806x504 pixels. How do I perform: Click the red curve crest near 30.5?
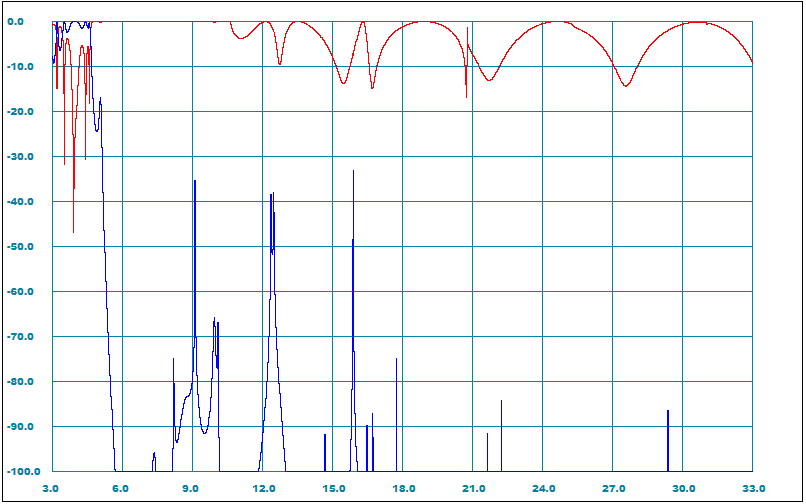[696, 23]
